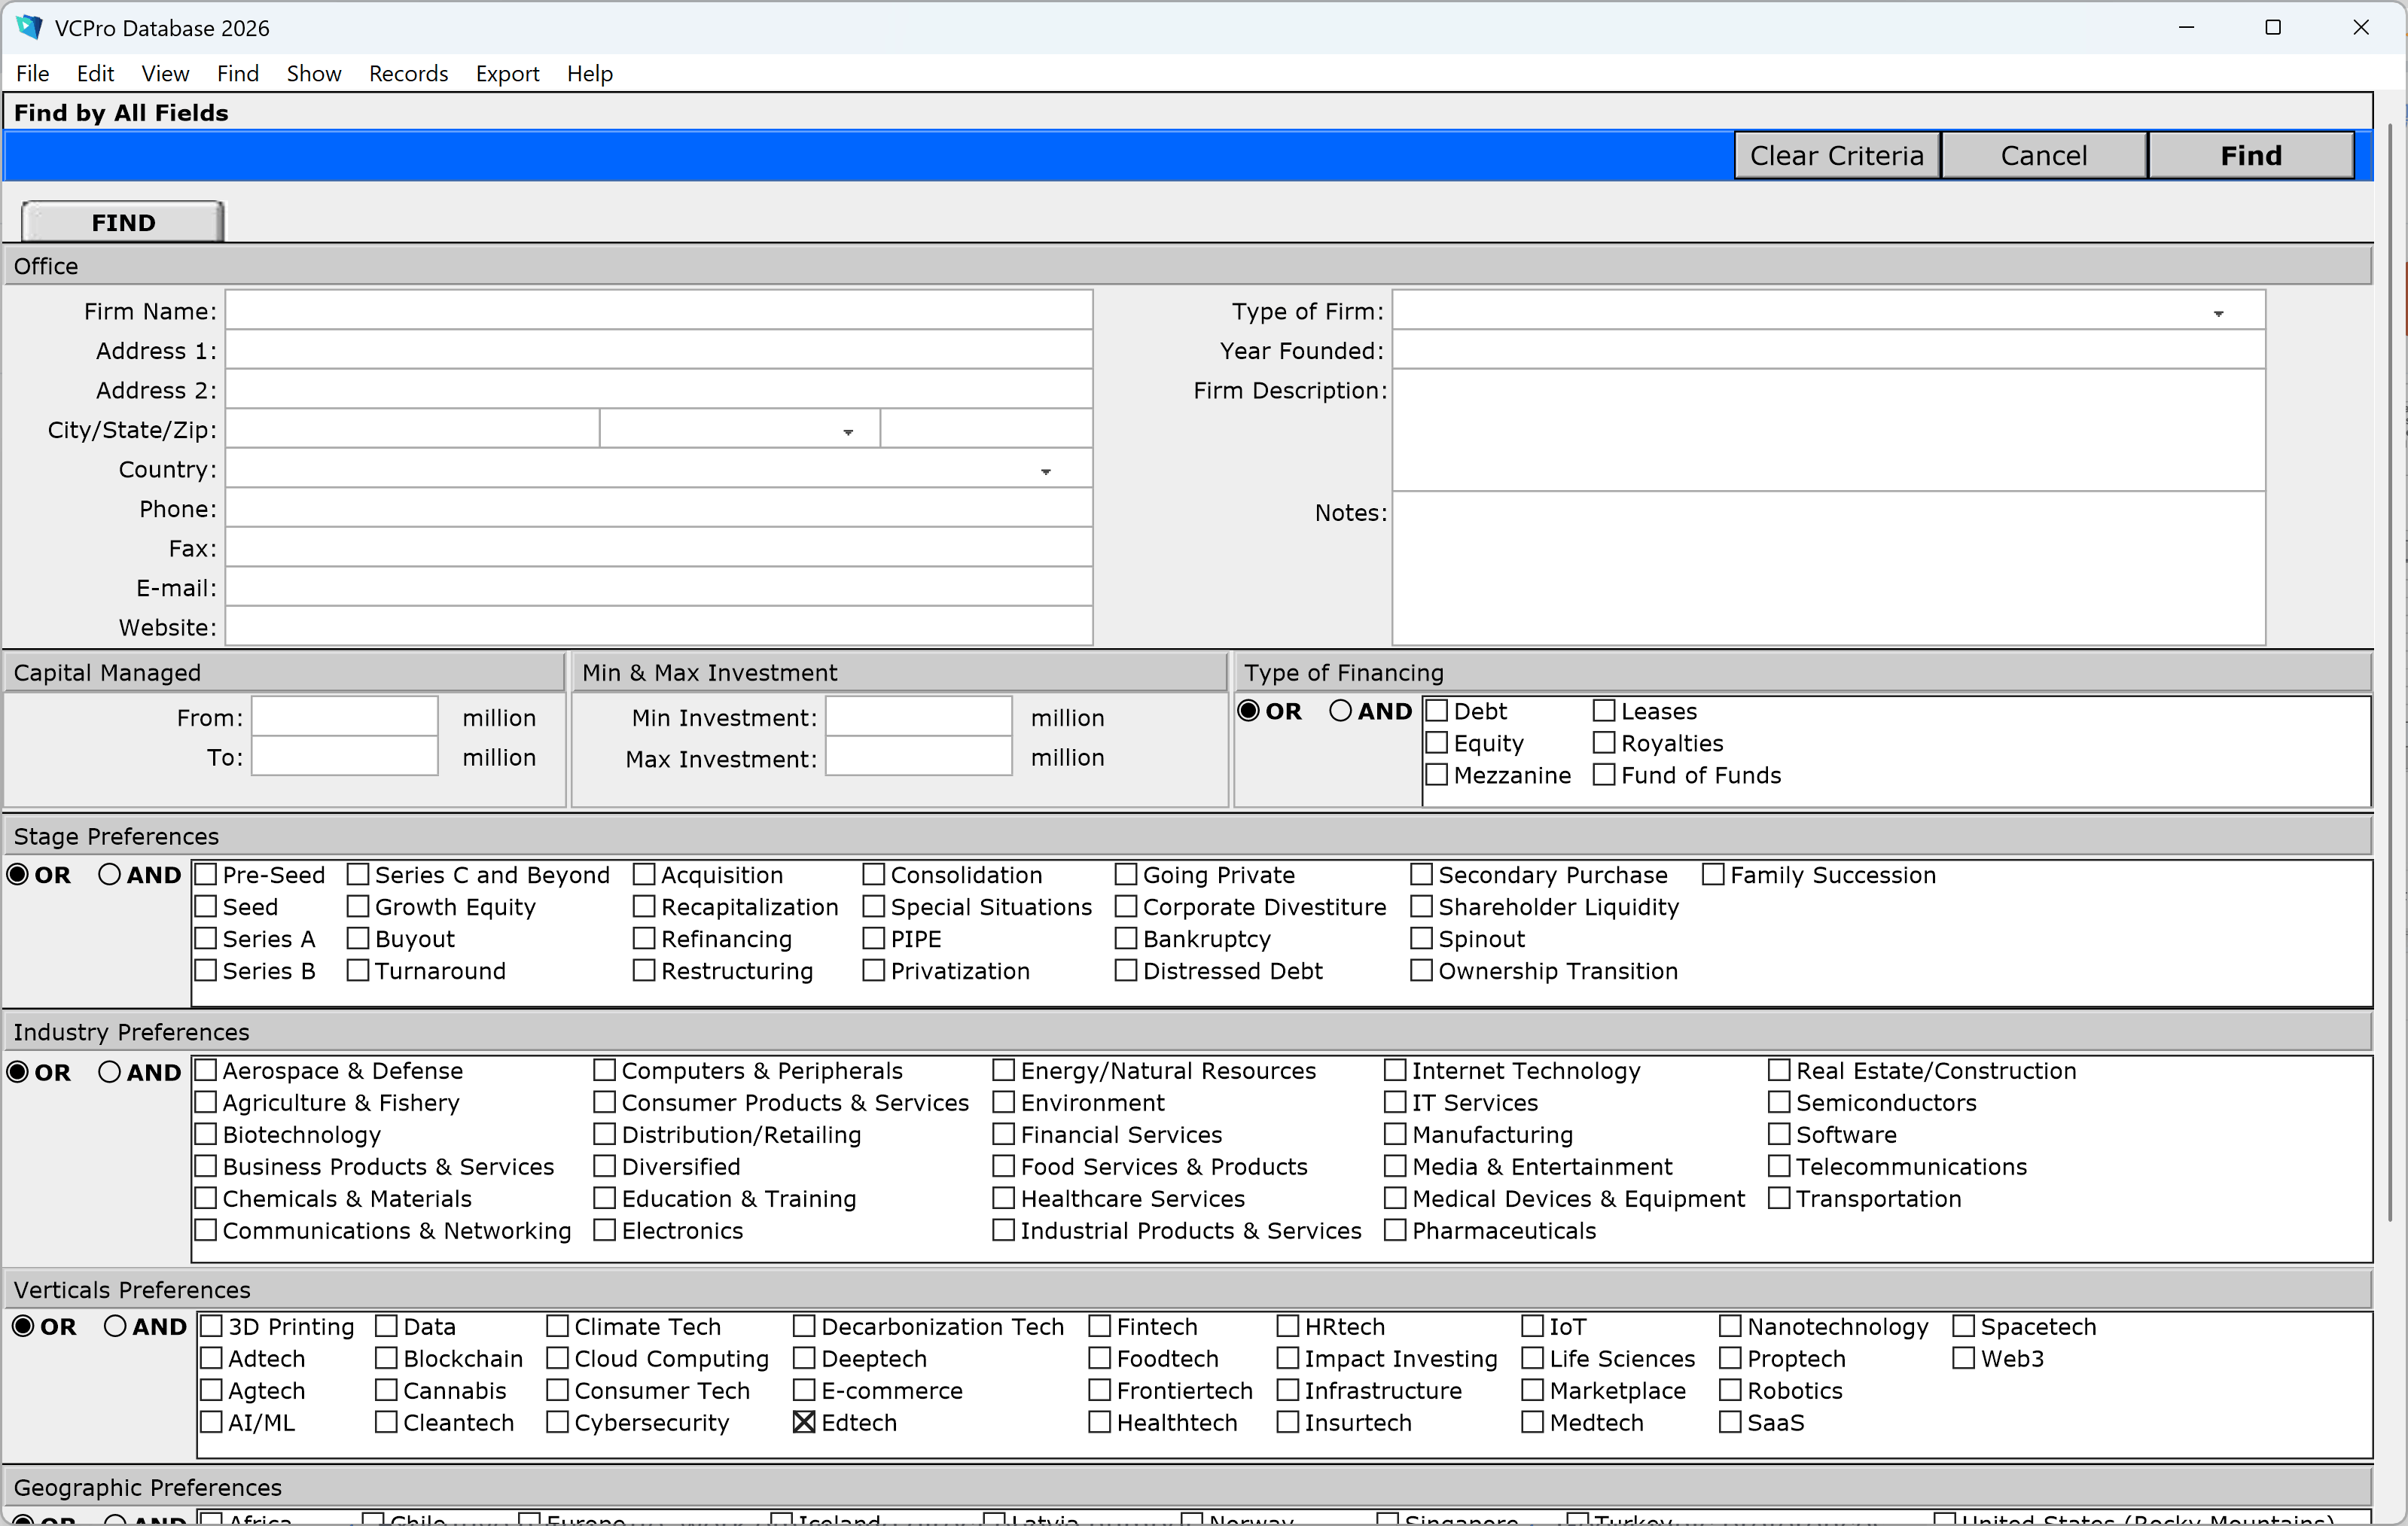Screen dimensions: 2408x1526
Task: Check the Growth Equity checkbox
Action: pos(358,906)
